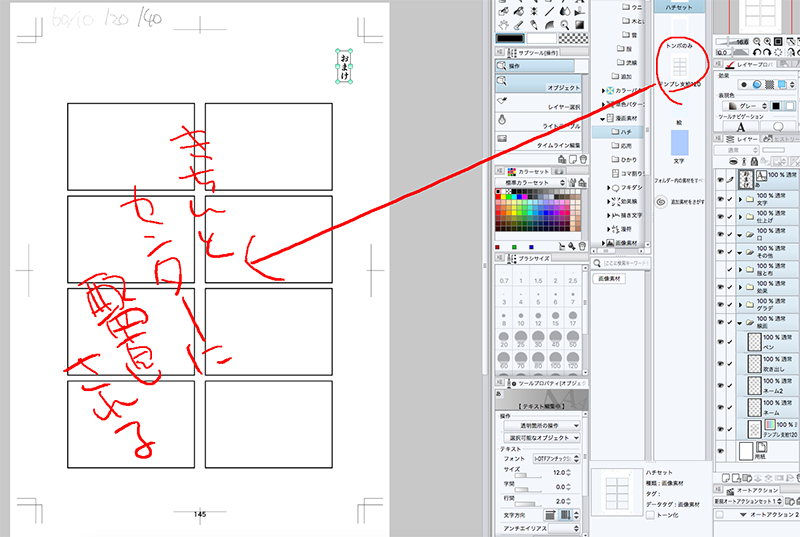Toggle visibility eye of 用紙 paper layer
800x537 pixels.
tap(720, 451)
